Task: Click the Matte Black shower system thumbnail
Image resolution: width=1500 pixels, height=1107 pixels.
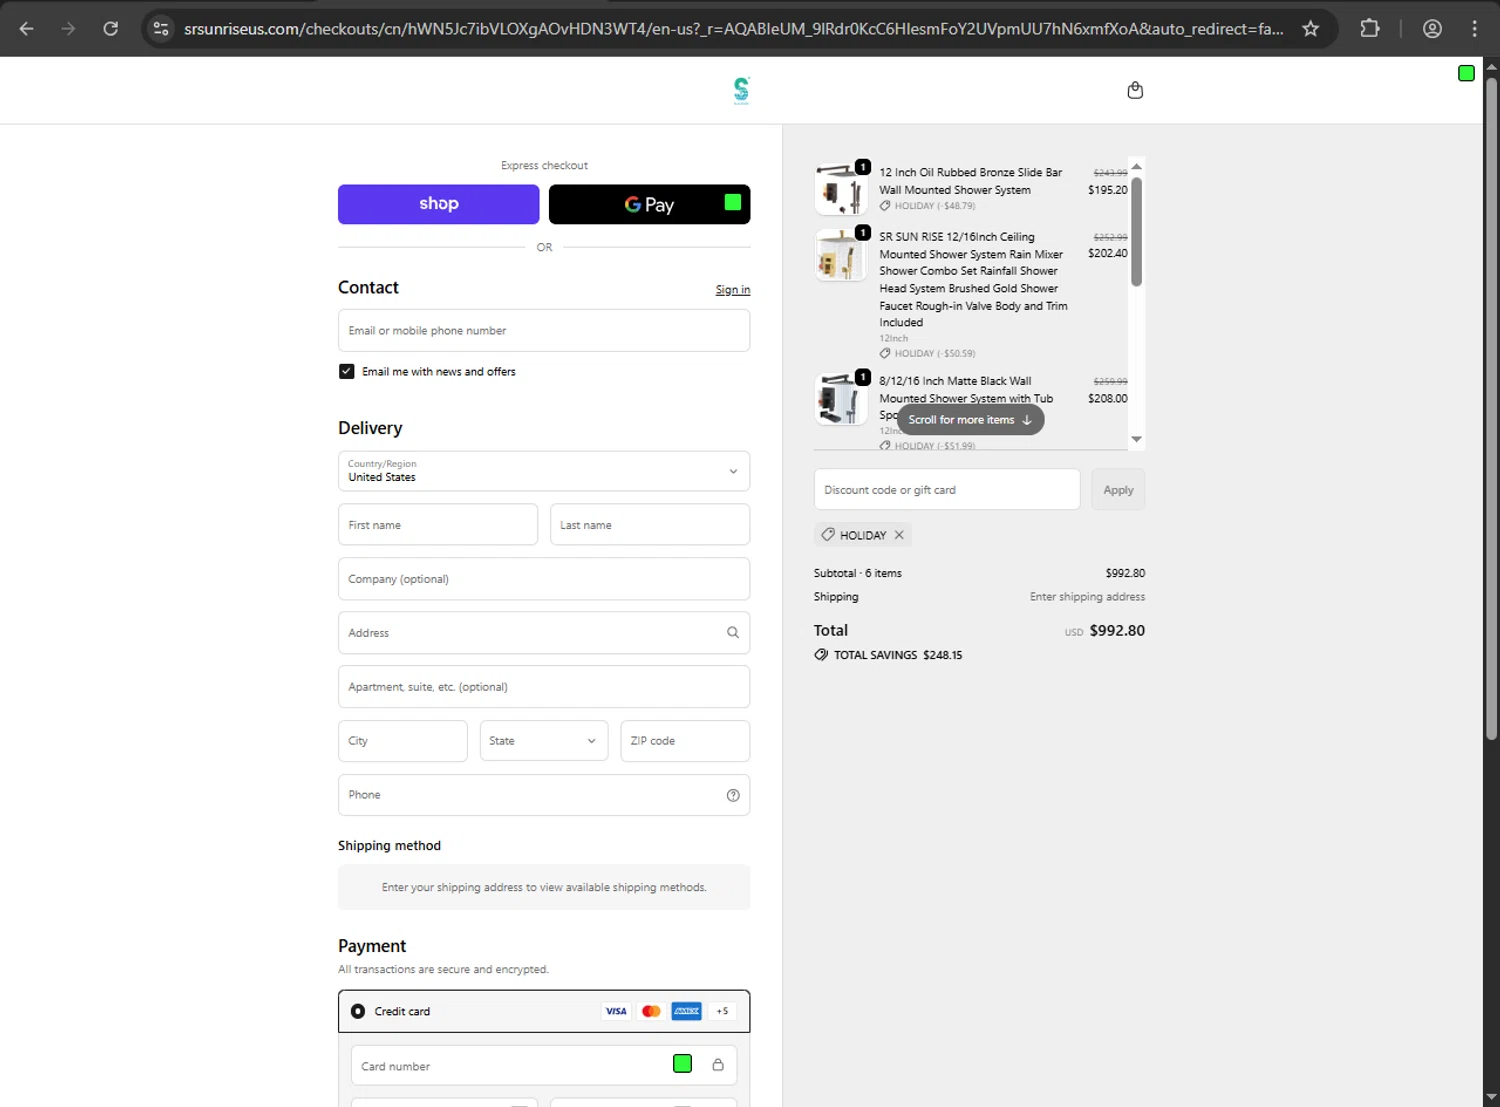Action: point(841,399)
